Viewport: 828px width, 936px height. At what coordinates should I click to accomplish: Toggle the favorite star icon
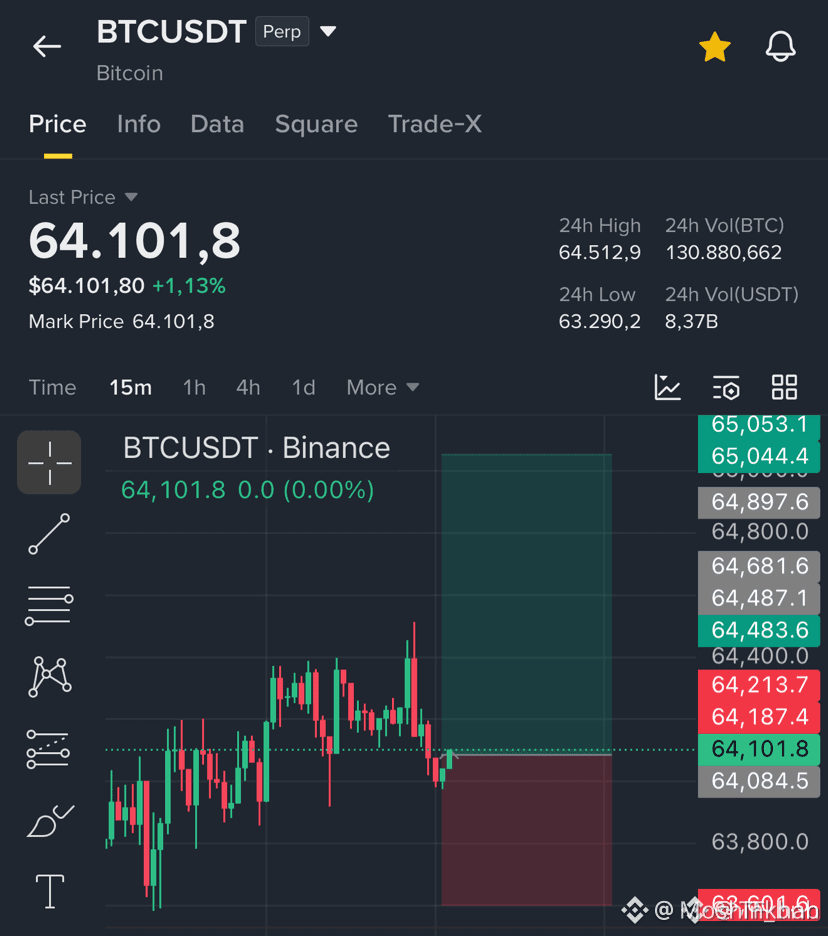tap(715, 47)
